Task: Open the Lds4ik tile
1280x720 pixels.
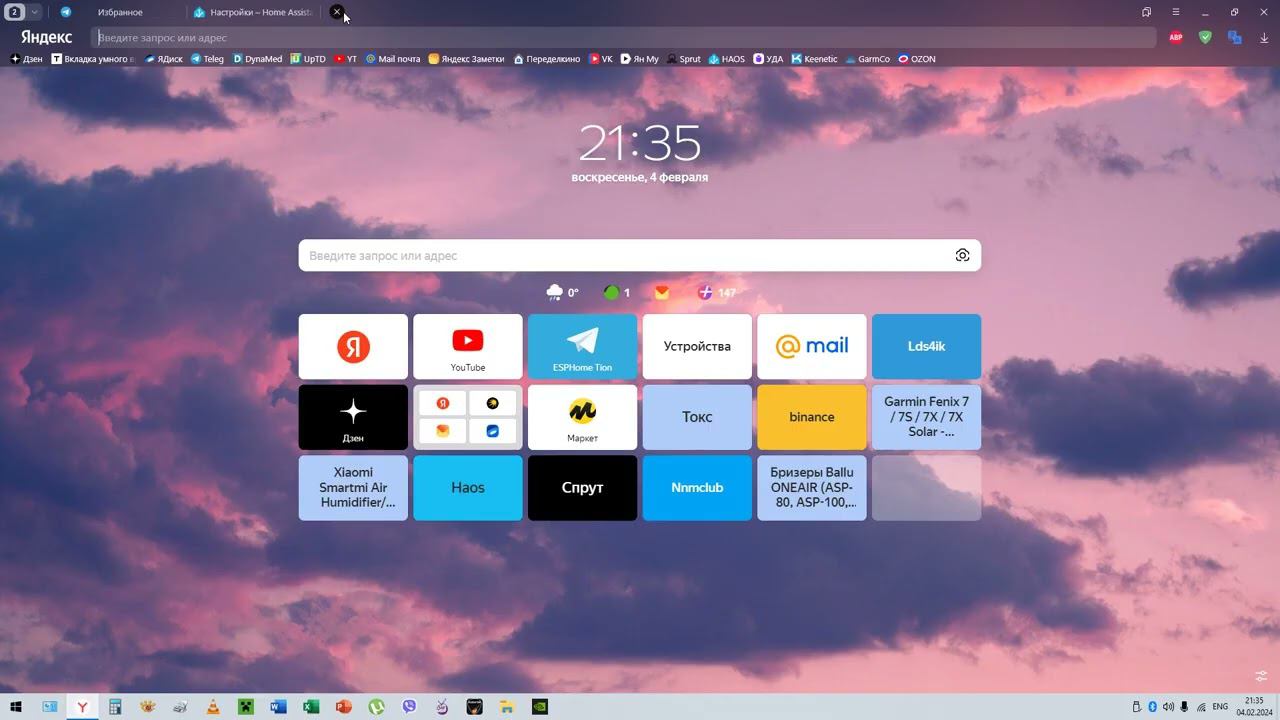Action: coord(926,347)
